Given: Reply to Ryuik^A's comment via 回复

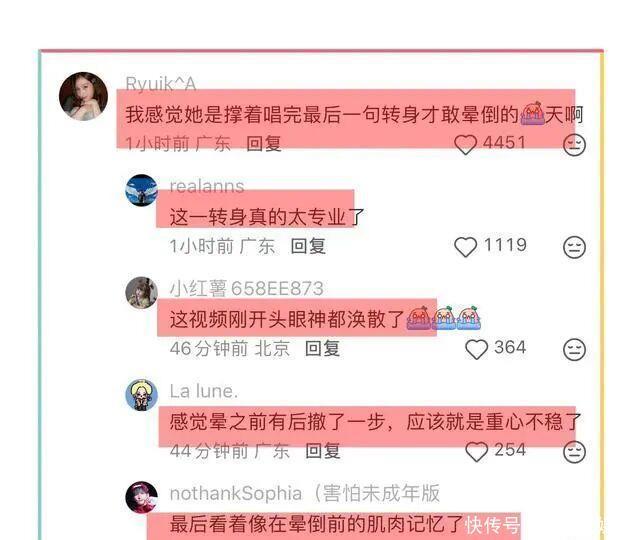Looking at the screenshot, I should [x=264, y=144].
